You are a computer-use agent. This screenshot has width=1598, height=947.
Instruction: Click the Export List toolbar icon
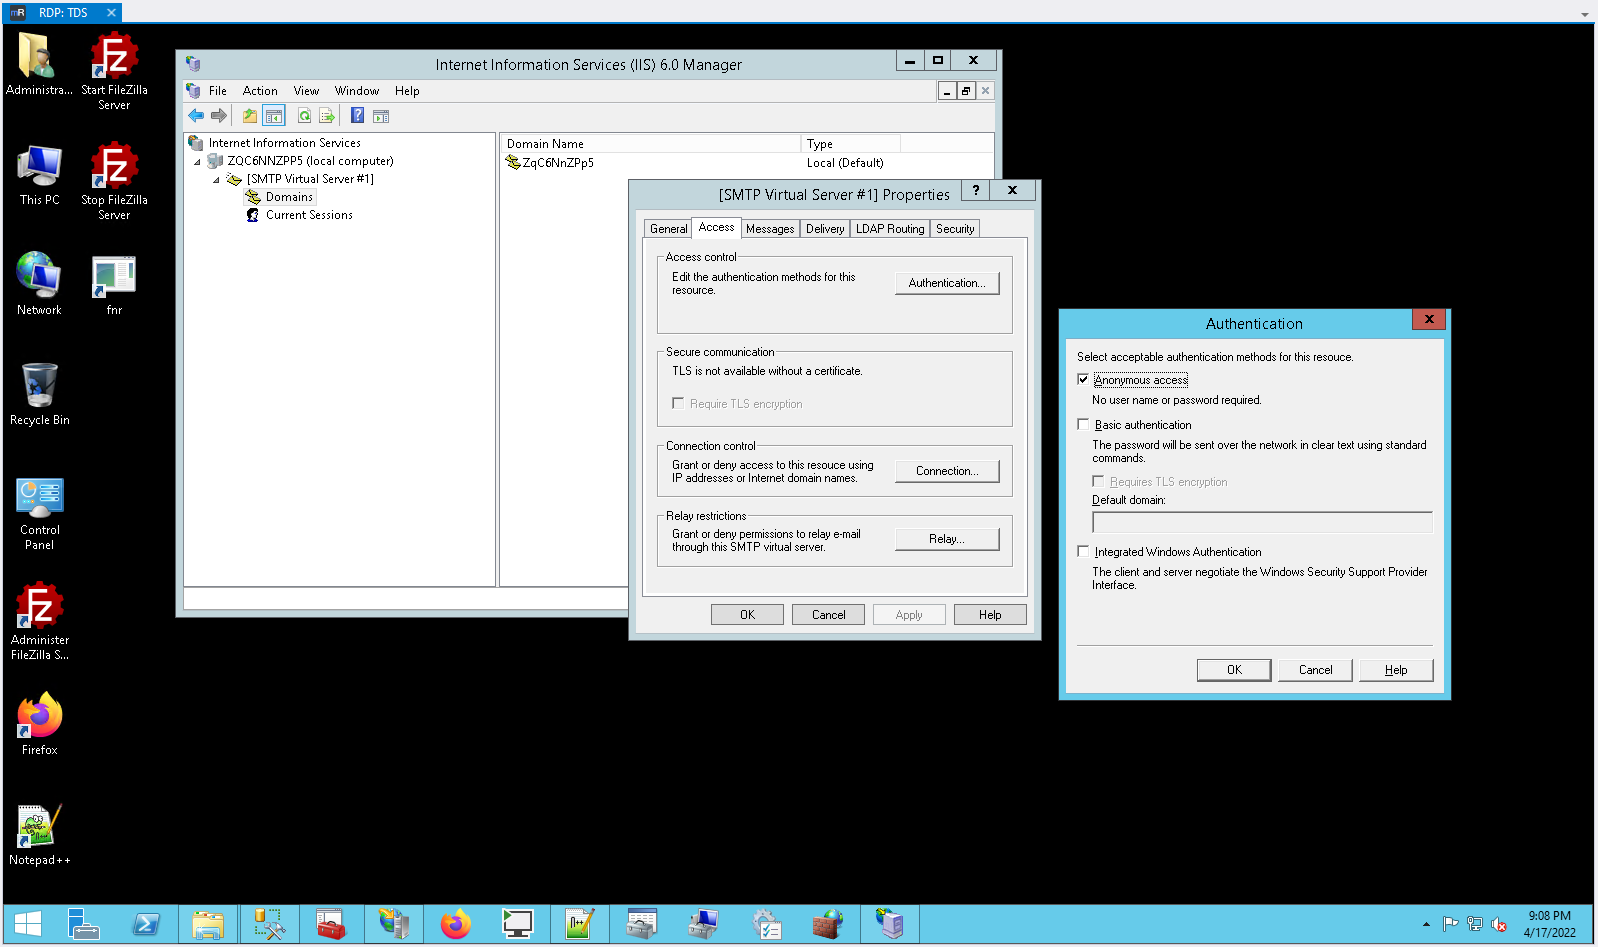pyautogui.click(x=327, y=116)
